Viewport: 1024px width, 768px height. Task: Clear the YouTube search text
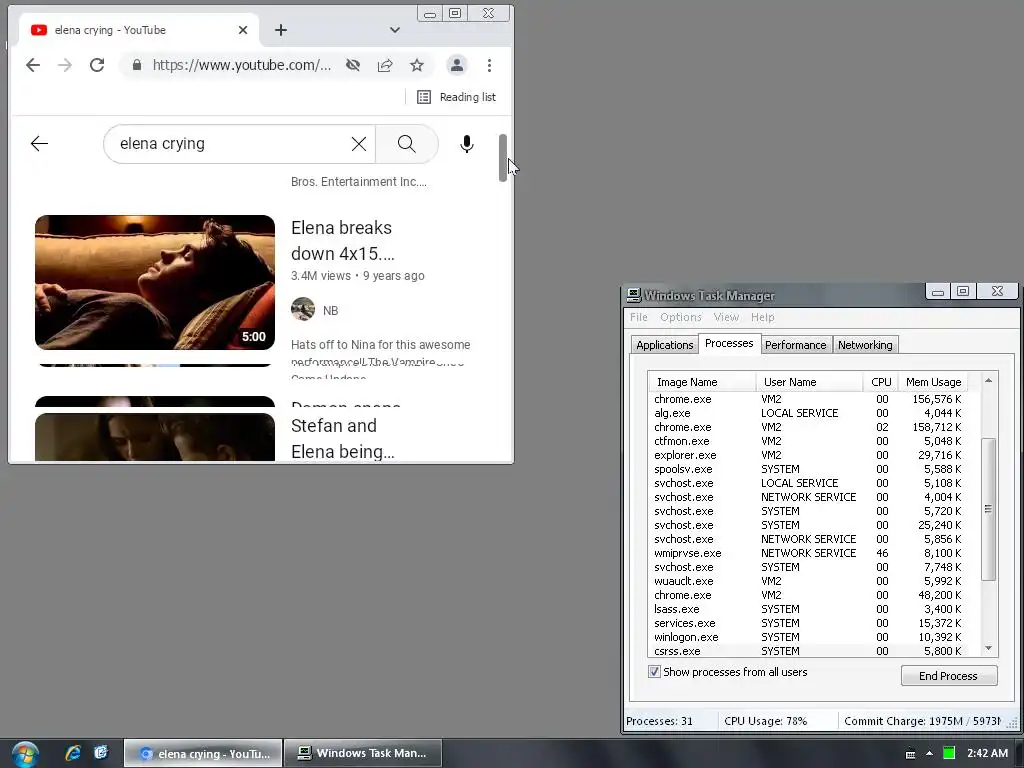(x=359, y=144)
